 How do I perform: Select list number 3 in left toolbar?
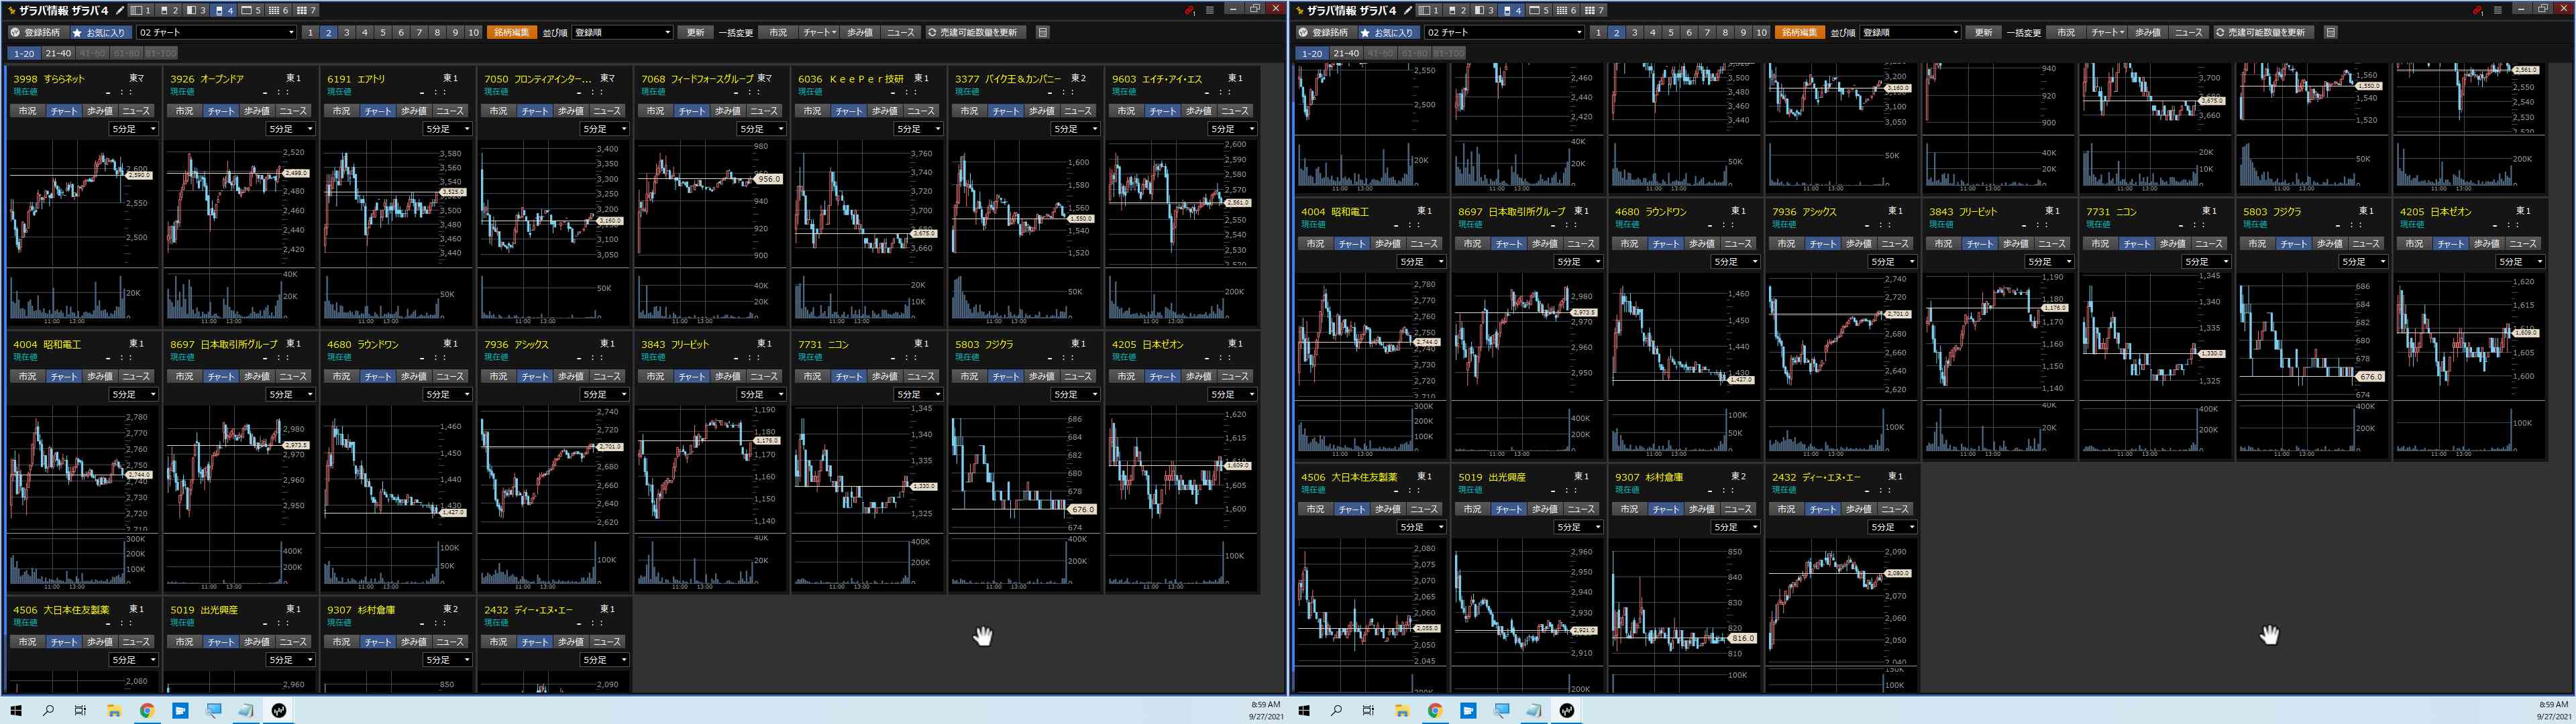click(346, 32)
